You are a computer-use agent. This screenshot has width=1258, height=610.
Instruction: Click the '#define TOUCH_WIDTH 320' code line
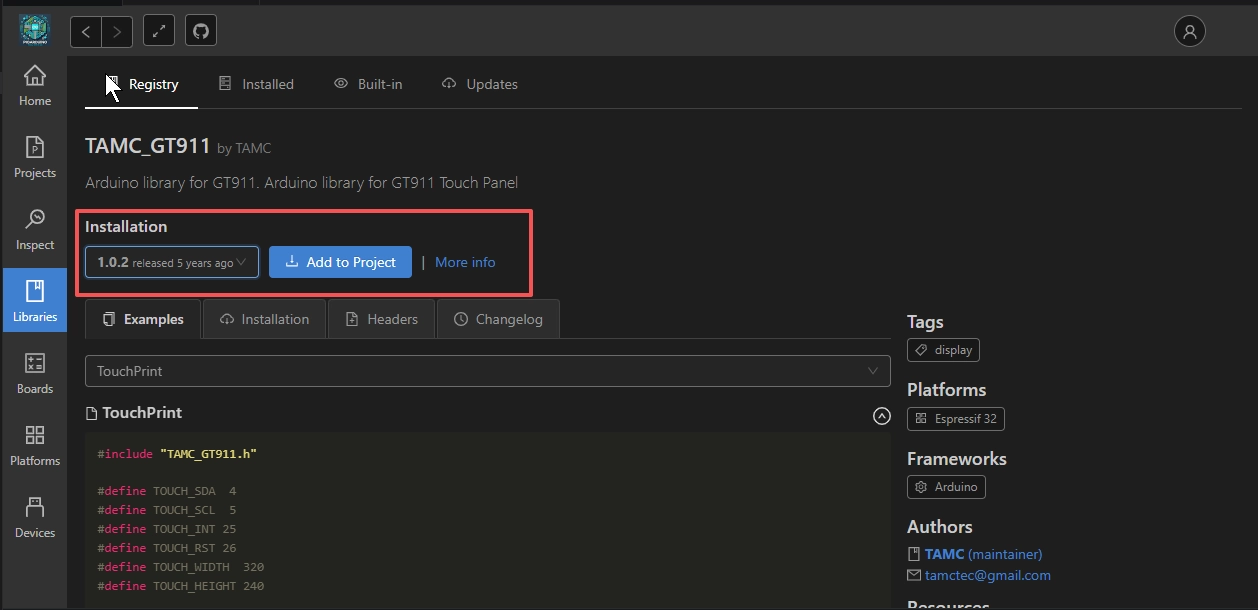point(180,567)
